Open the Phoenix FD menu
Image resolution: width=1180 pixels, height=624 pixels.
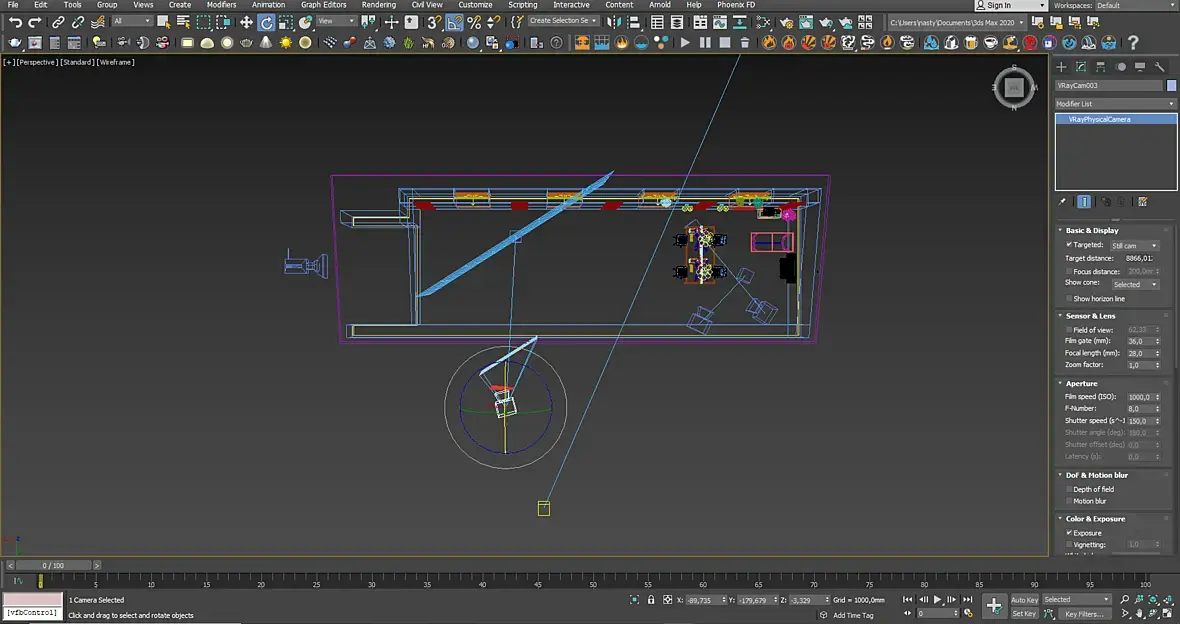tap(736, 5)
